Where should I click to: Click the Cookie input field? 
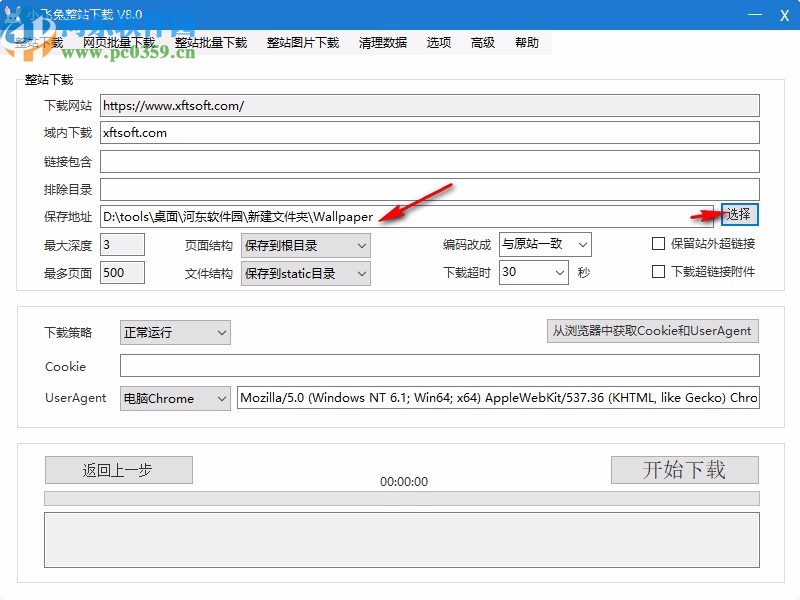point(440,365)
